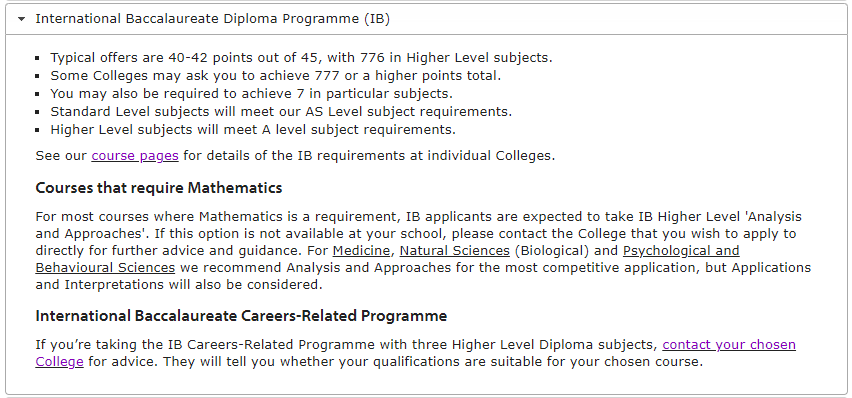Open the course pages link
The width and height of the screenshot is (852, 398).
click(135, 156)
